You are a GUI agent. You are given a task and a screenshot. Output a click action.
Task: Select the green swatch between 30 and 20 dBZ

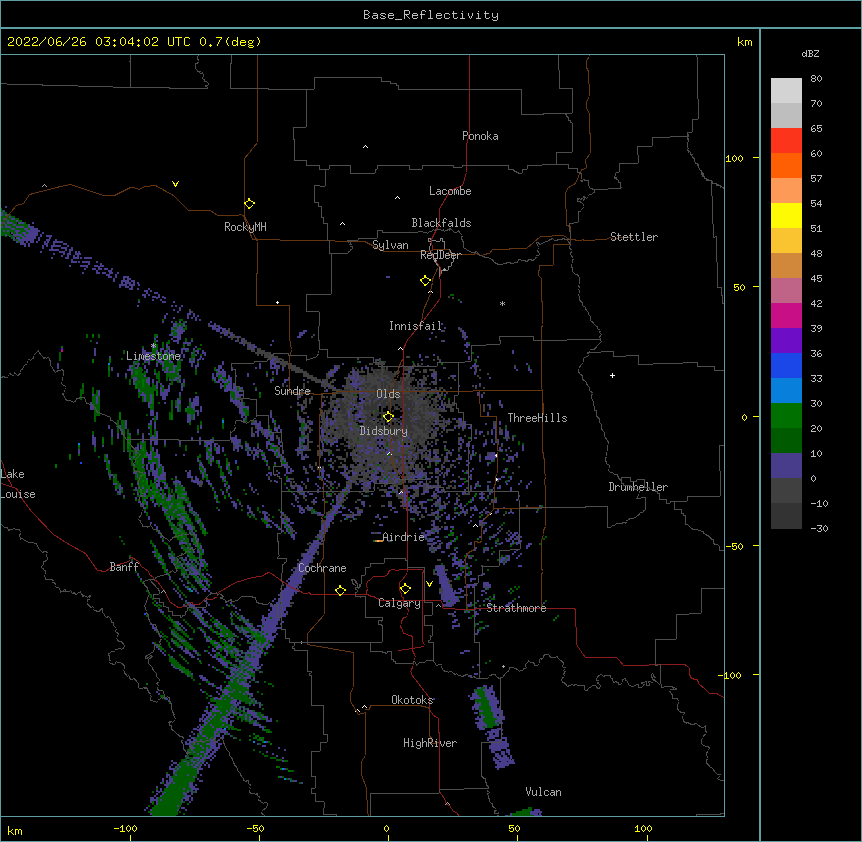point(786,416)
